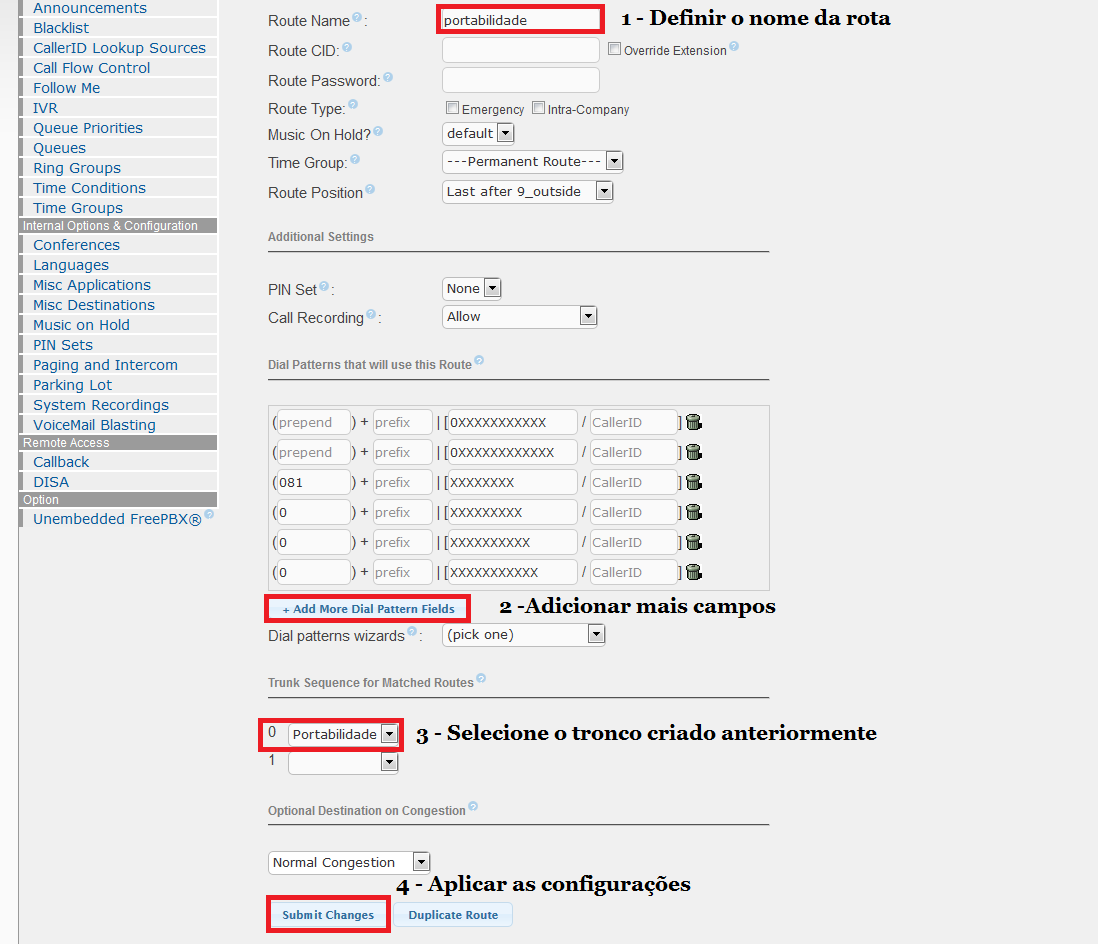Tick the Intra-Company checkbox

(x=538, y=108)
